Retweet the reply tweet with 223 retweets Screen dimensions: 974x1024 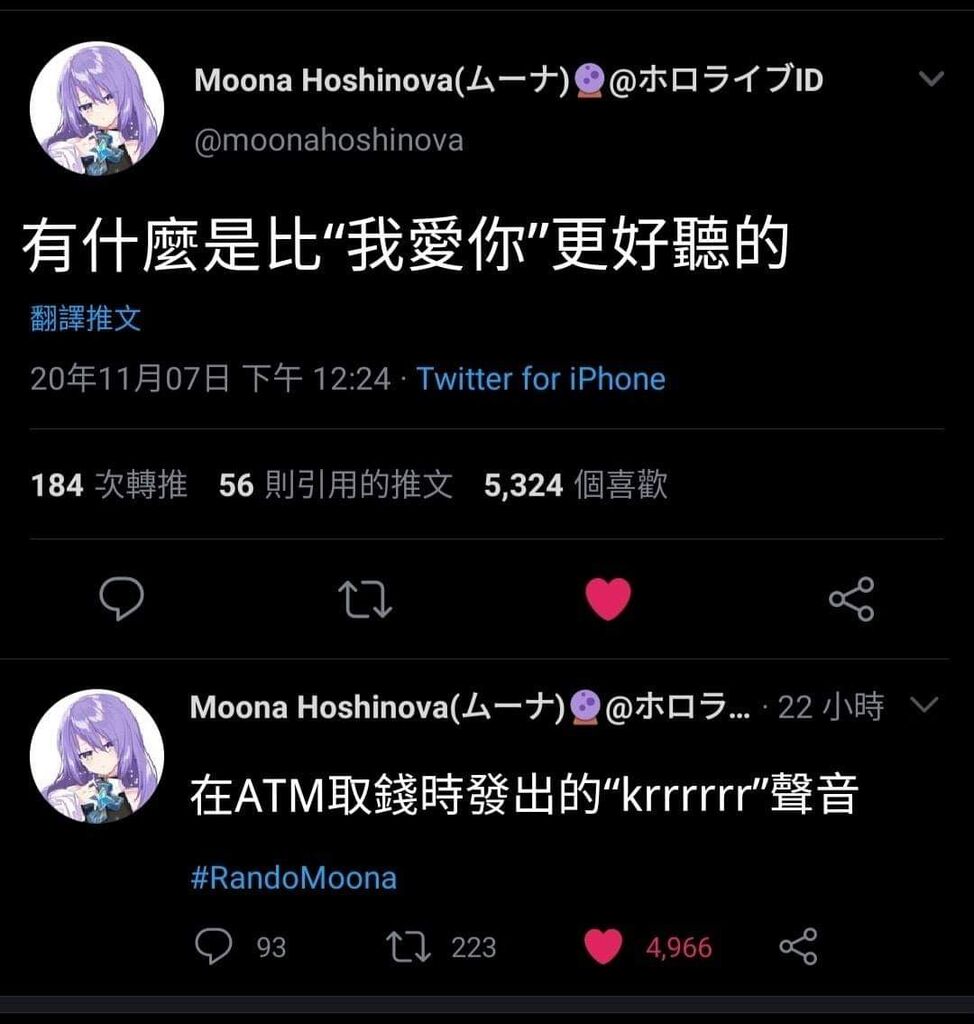click(x=408, y=947)
